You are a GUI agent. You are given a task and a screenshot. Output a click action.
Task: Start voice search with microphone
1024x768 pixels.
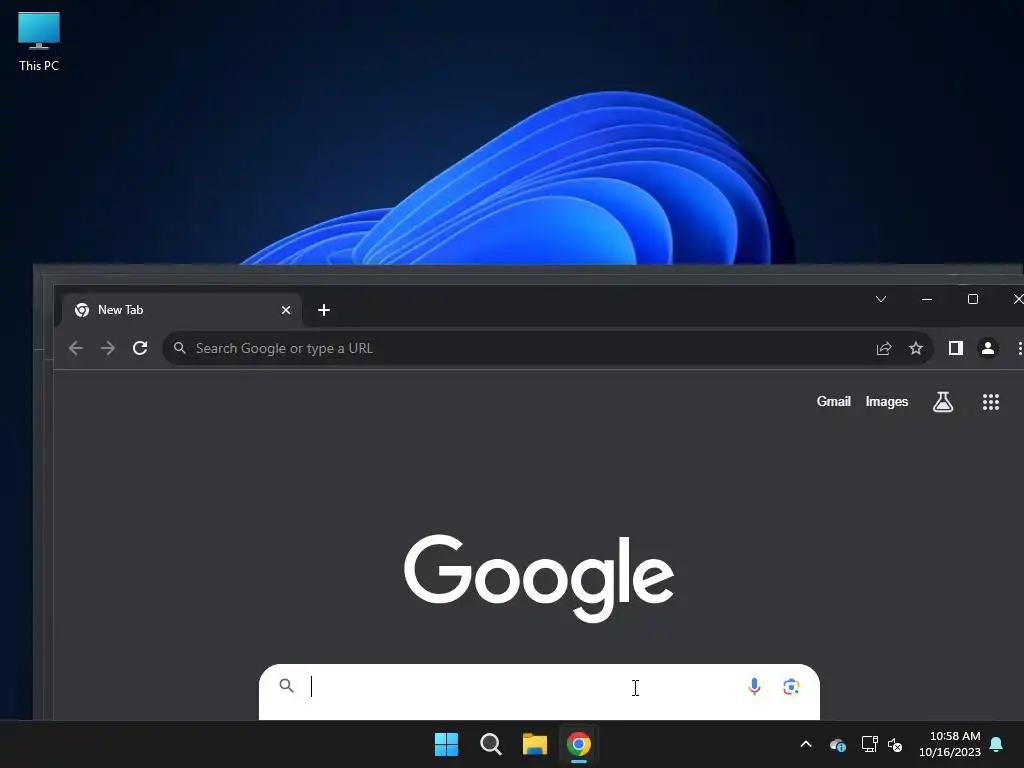[754, 686]
